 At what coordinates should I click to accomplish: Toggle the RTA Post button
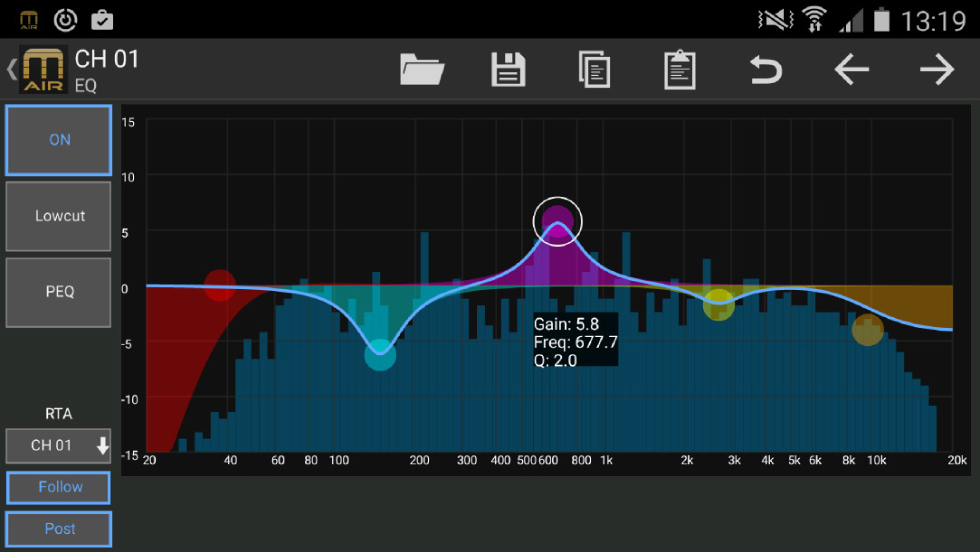59,529
